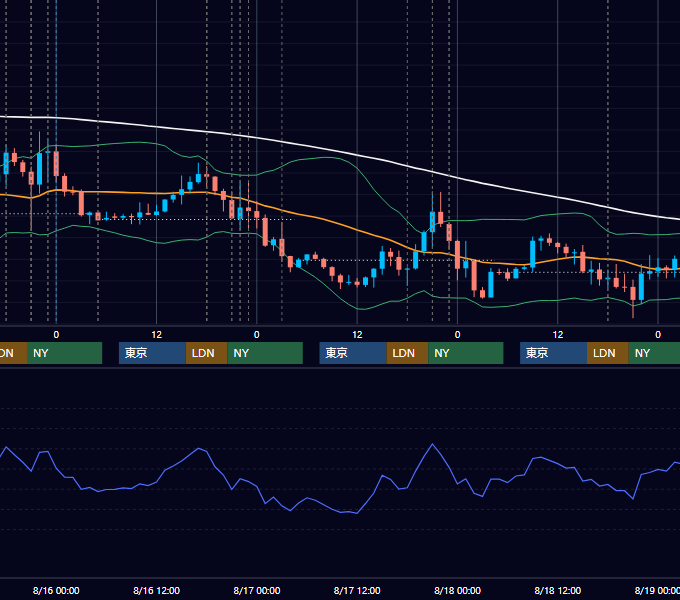The width and height of the screenshot is (680, 600).
Task: Click the NY block spanning 8/17 00:00
Action: point(265,353)
